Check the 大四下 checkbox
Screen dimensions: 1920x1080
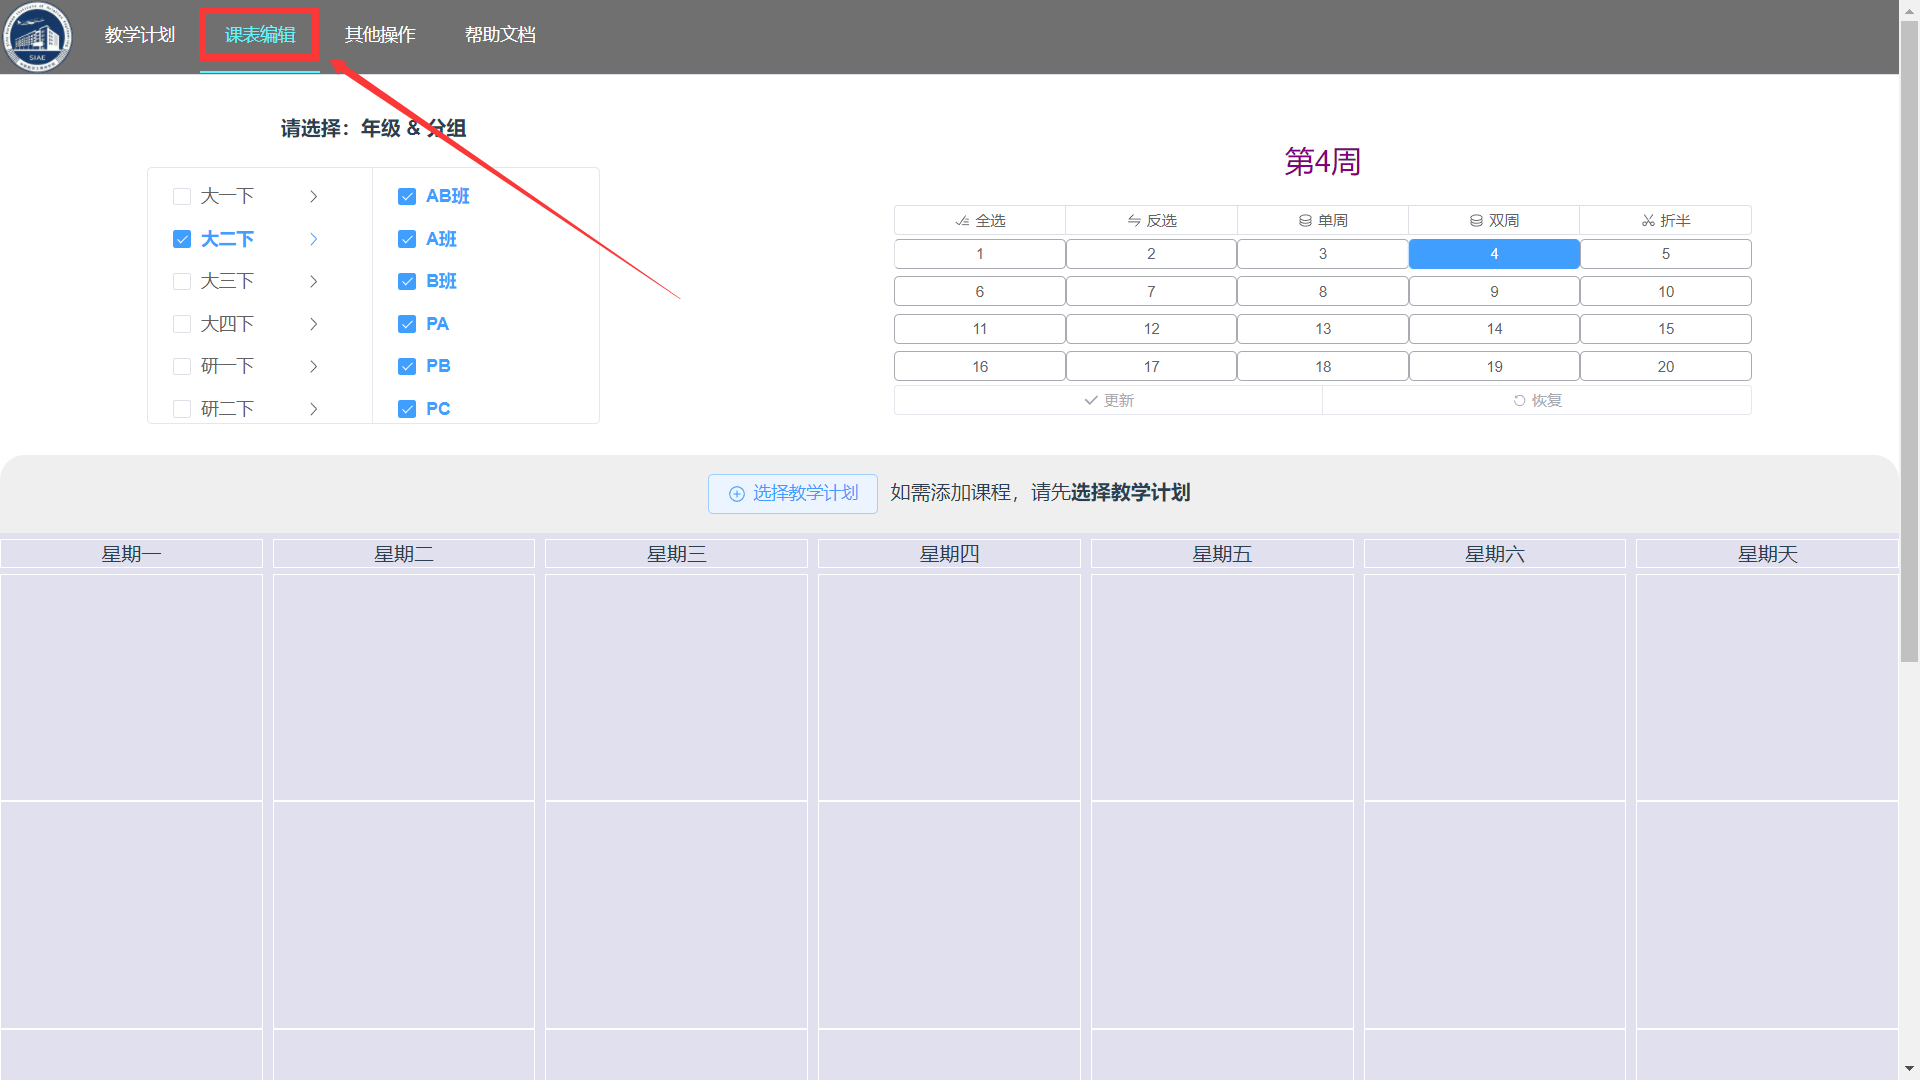(182, 324)
